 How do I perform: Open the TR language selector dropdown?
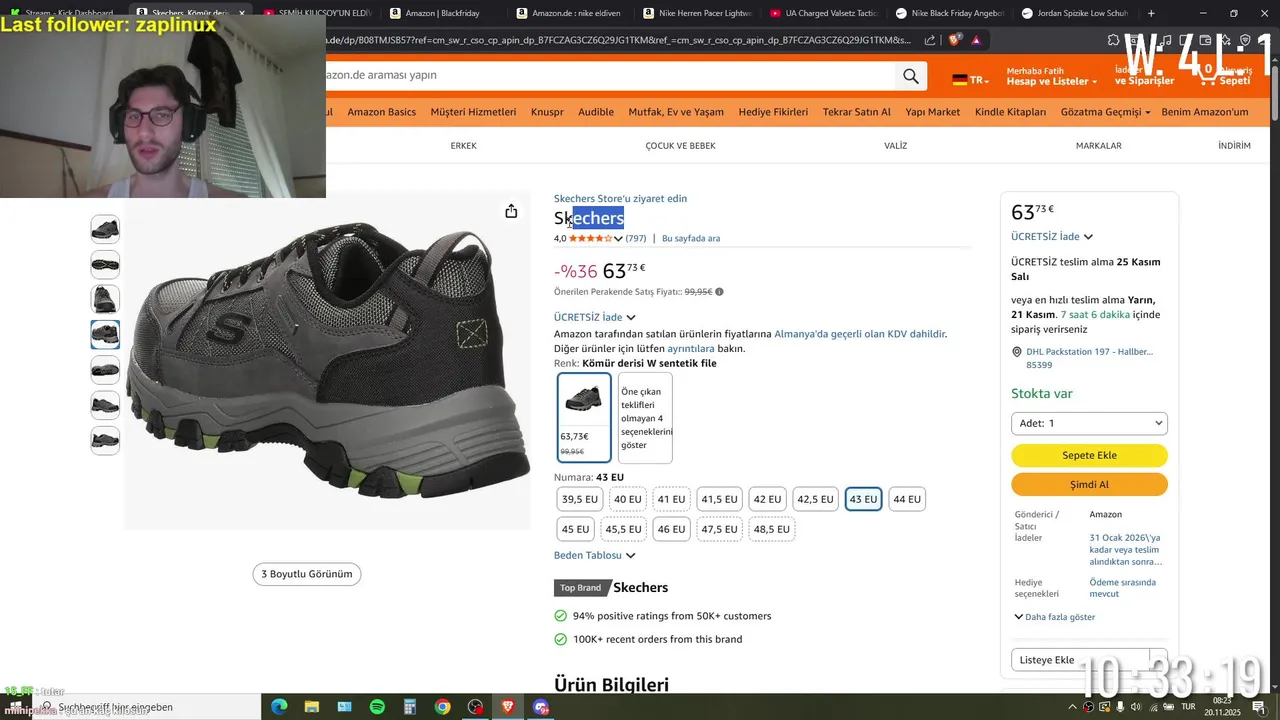tap(970, 80)
